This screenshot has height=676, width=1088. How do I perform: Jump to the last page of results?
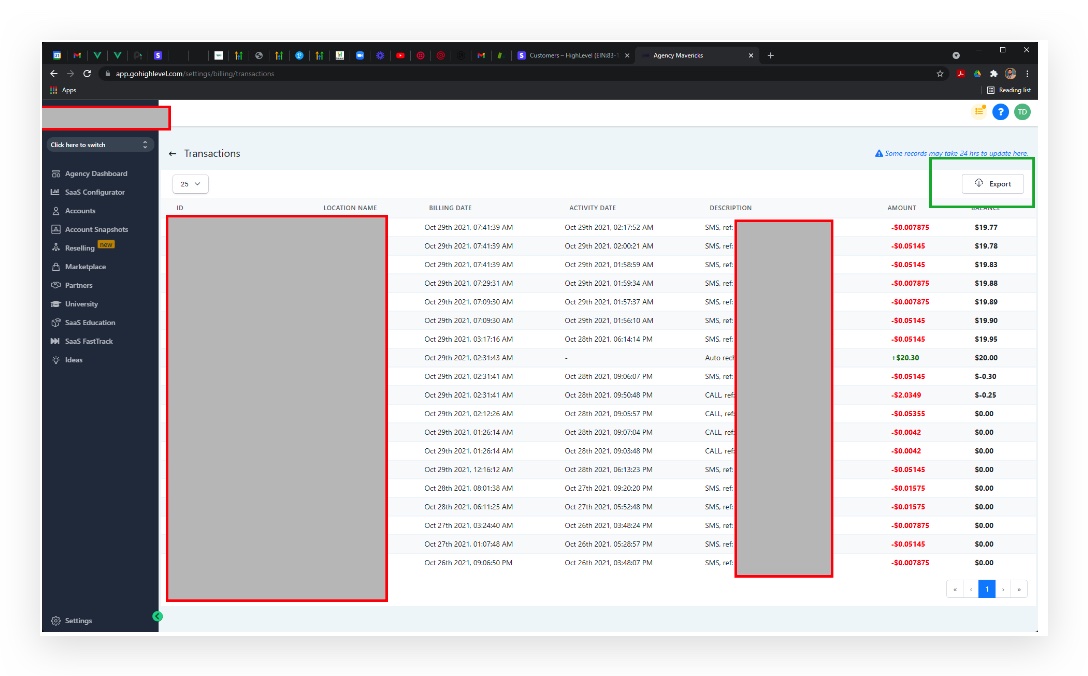pos(1019,589)
